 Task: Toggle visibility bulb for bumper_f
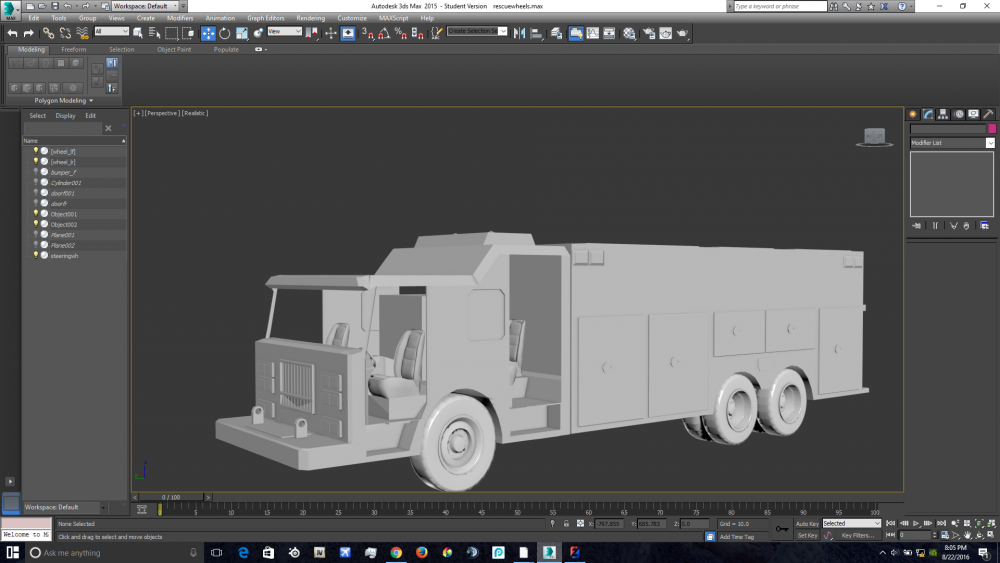point(36,172)
